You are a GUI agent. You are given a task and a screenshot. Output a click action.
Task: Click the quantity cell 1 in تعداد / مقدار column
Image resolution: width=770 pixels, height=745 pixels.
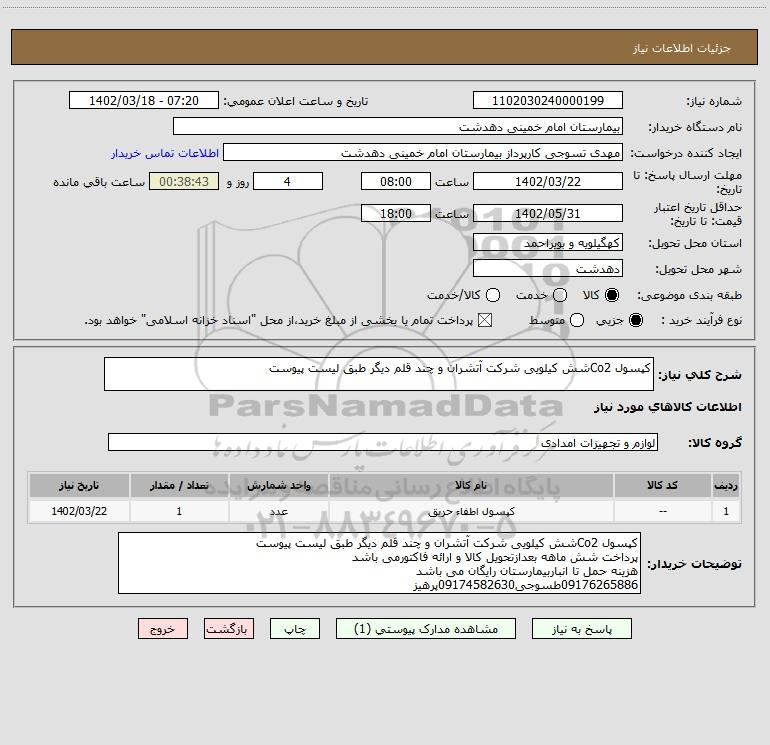[179, 511]
